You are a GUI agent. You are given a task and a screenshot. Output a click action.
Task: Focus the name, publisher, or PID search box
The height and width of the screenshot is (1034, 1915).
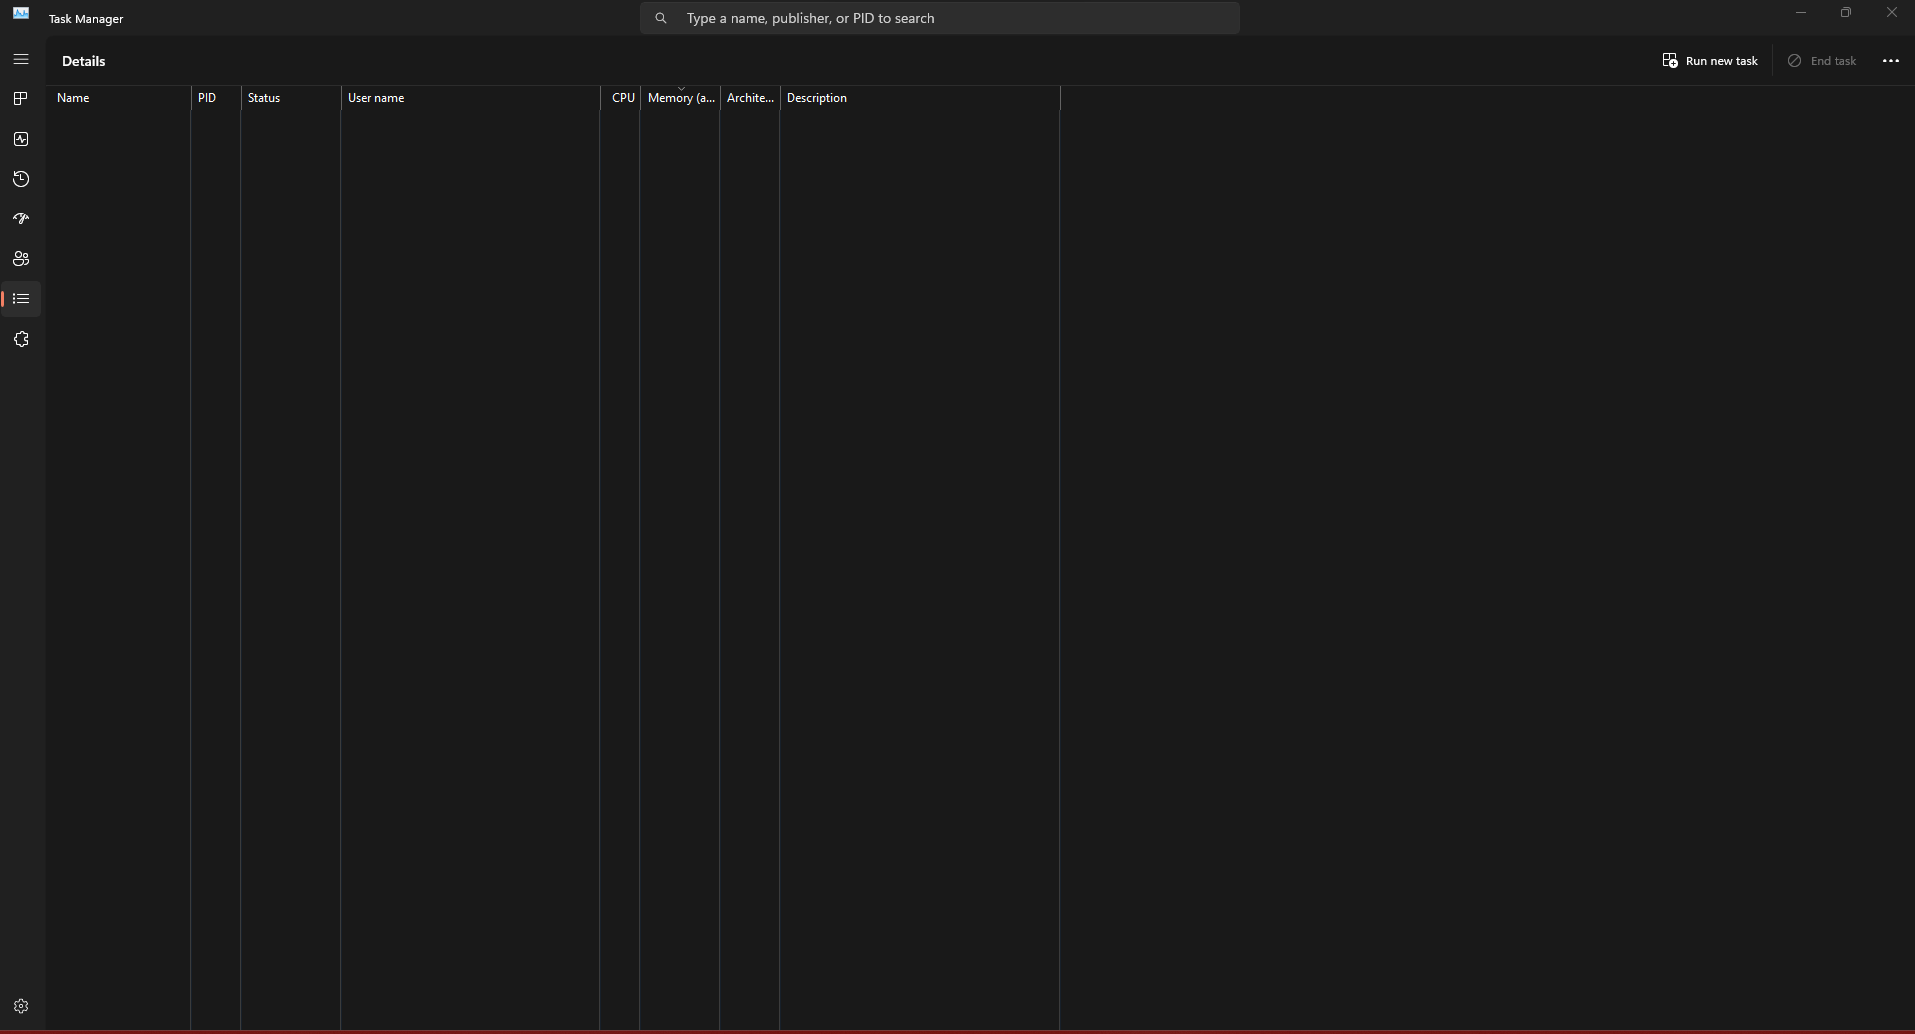point(940,18)
